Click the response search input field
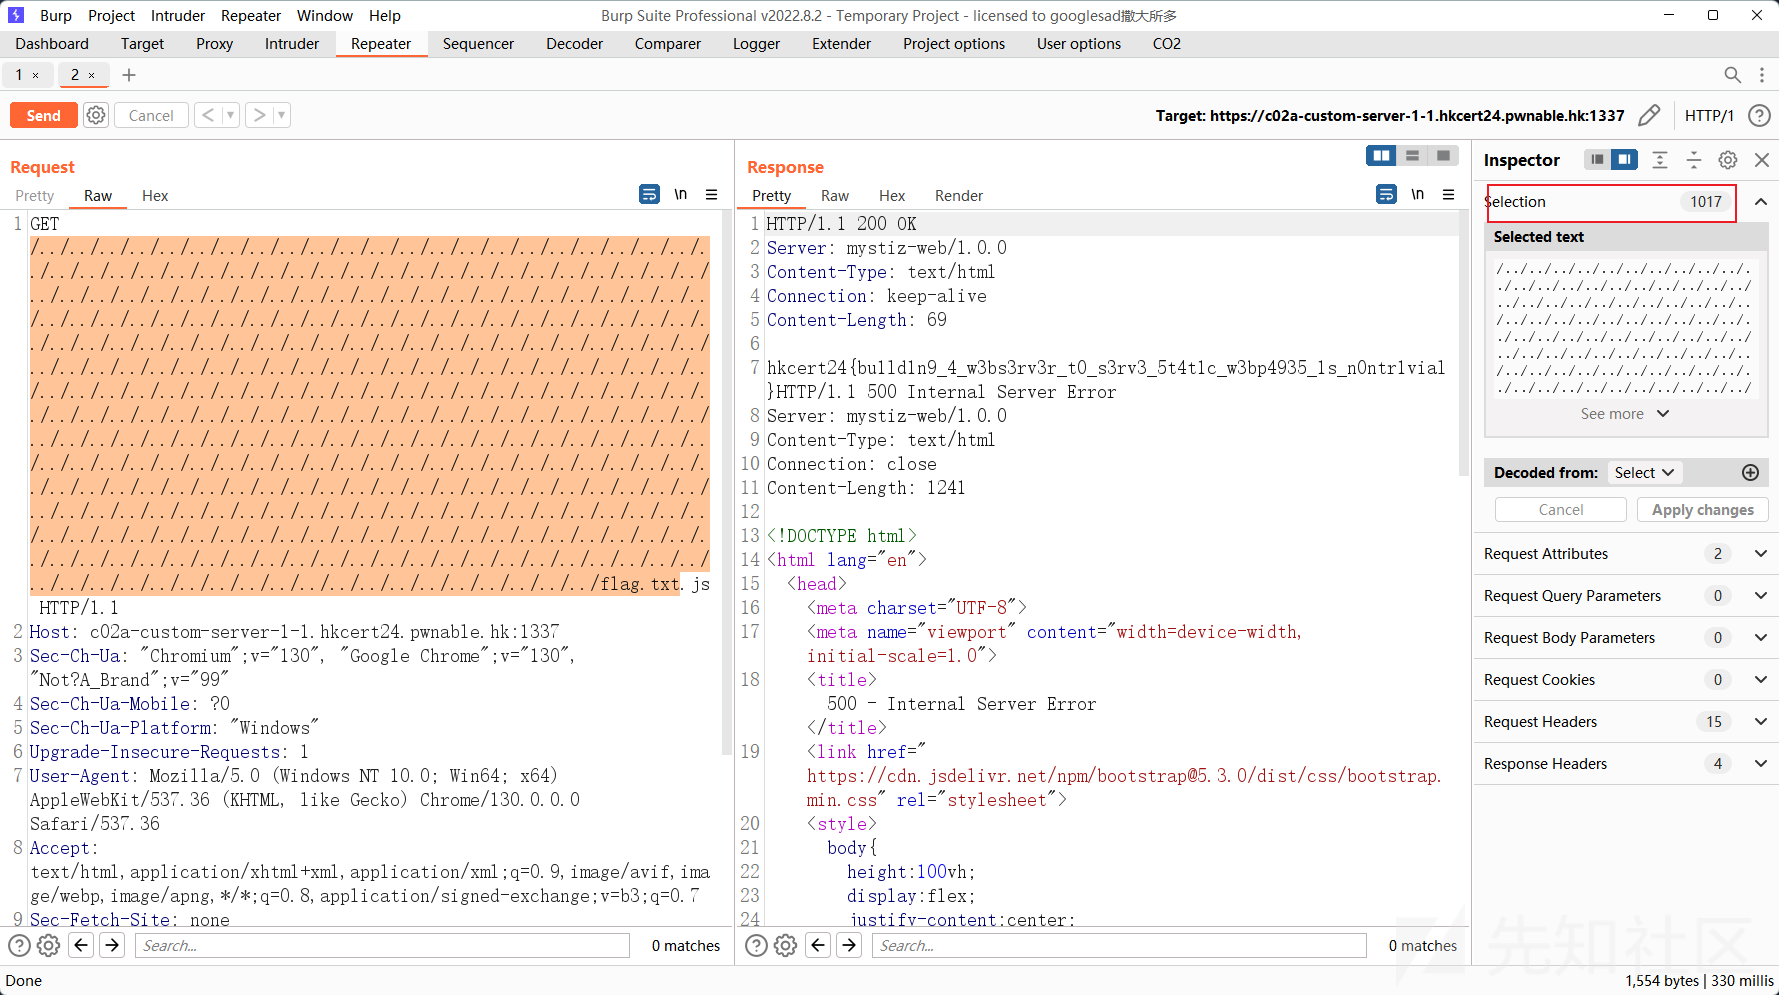Image resolution: width=1779 pixels, height=995 pixels. coord(1120,945)
